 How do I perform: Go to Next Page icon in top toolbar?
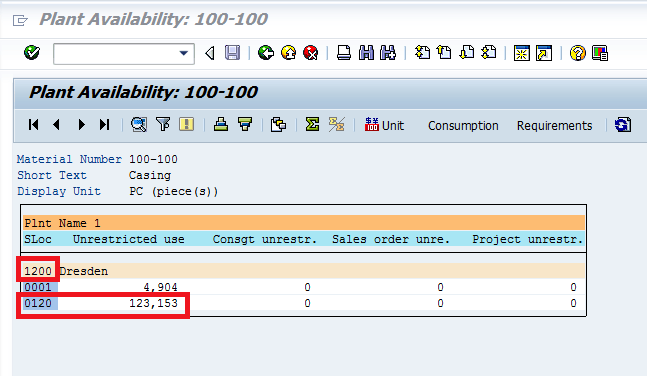pos(467,53)
